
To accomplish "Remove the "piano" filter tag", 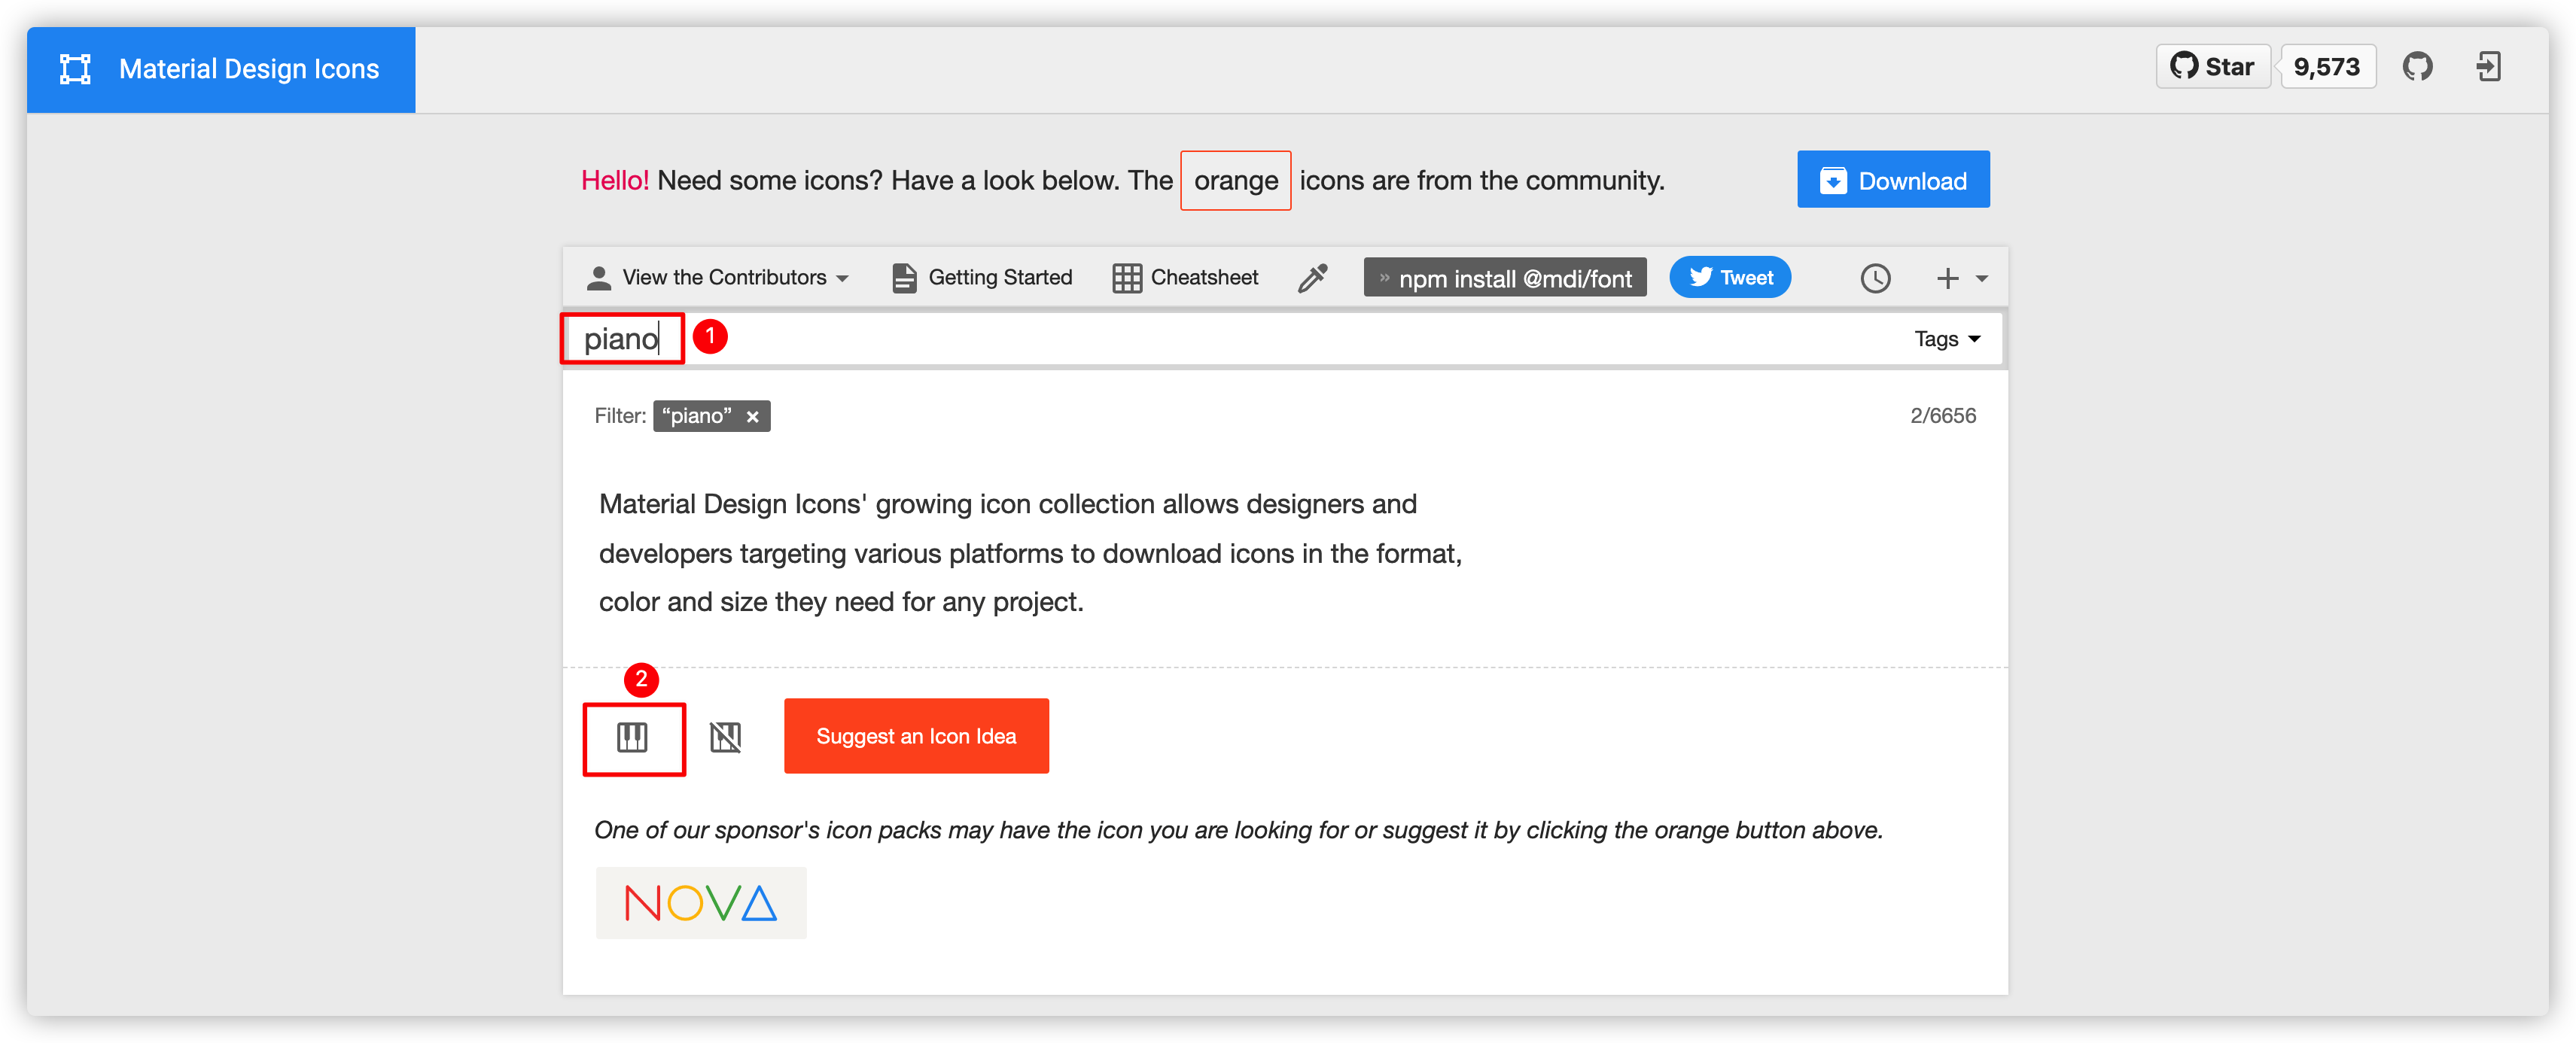I will click(x=753, y=417).
